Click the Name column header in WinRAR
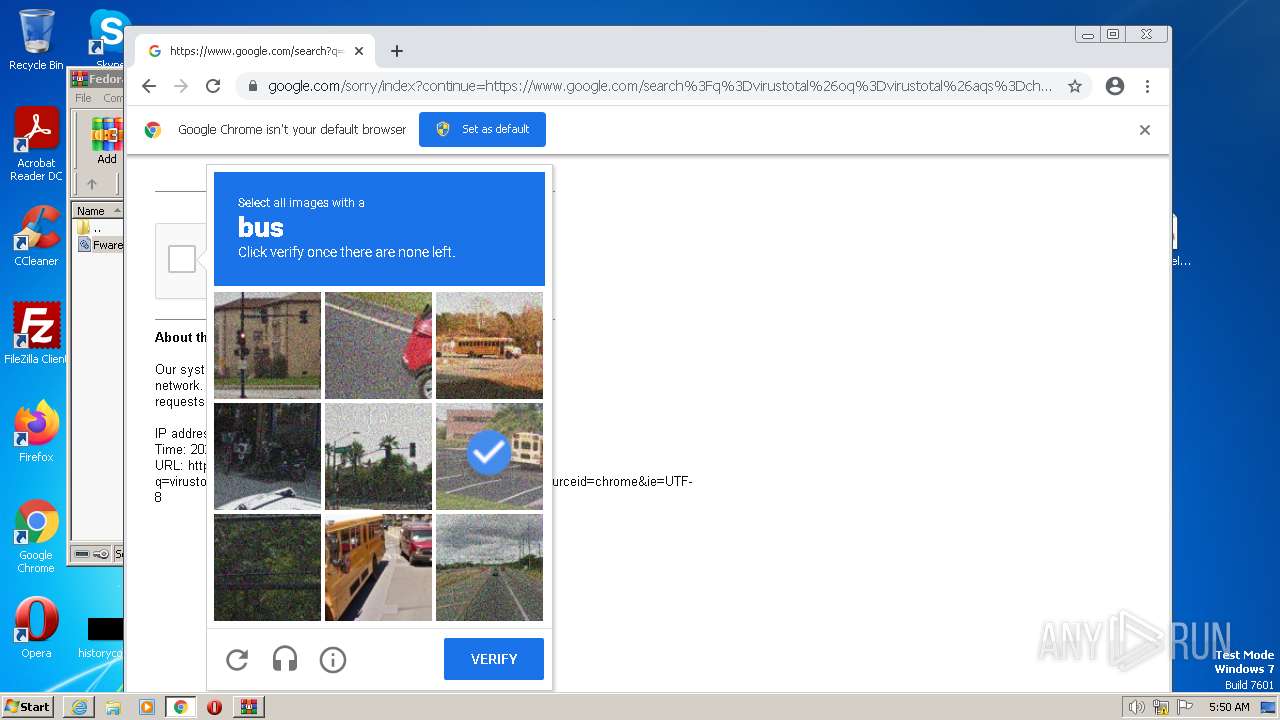Screen dimensions: 1280x720 point(97,211)
